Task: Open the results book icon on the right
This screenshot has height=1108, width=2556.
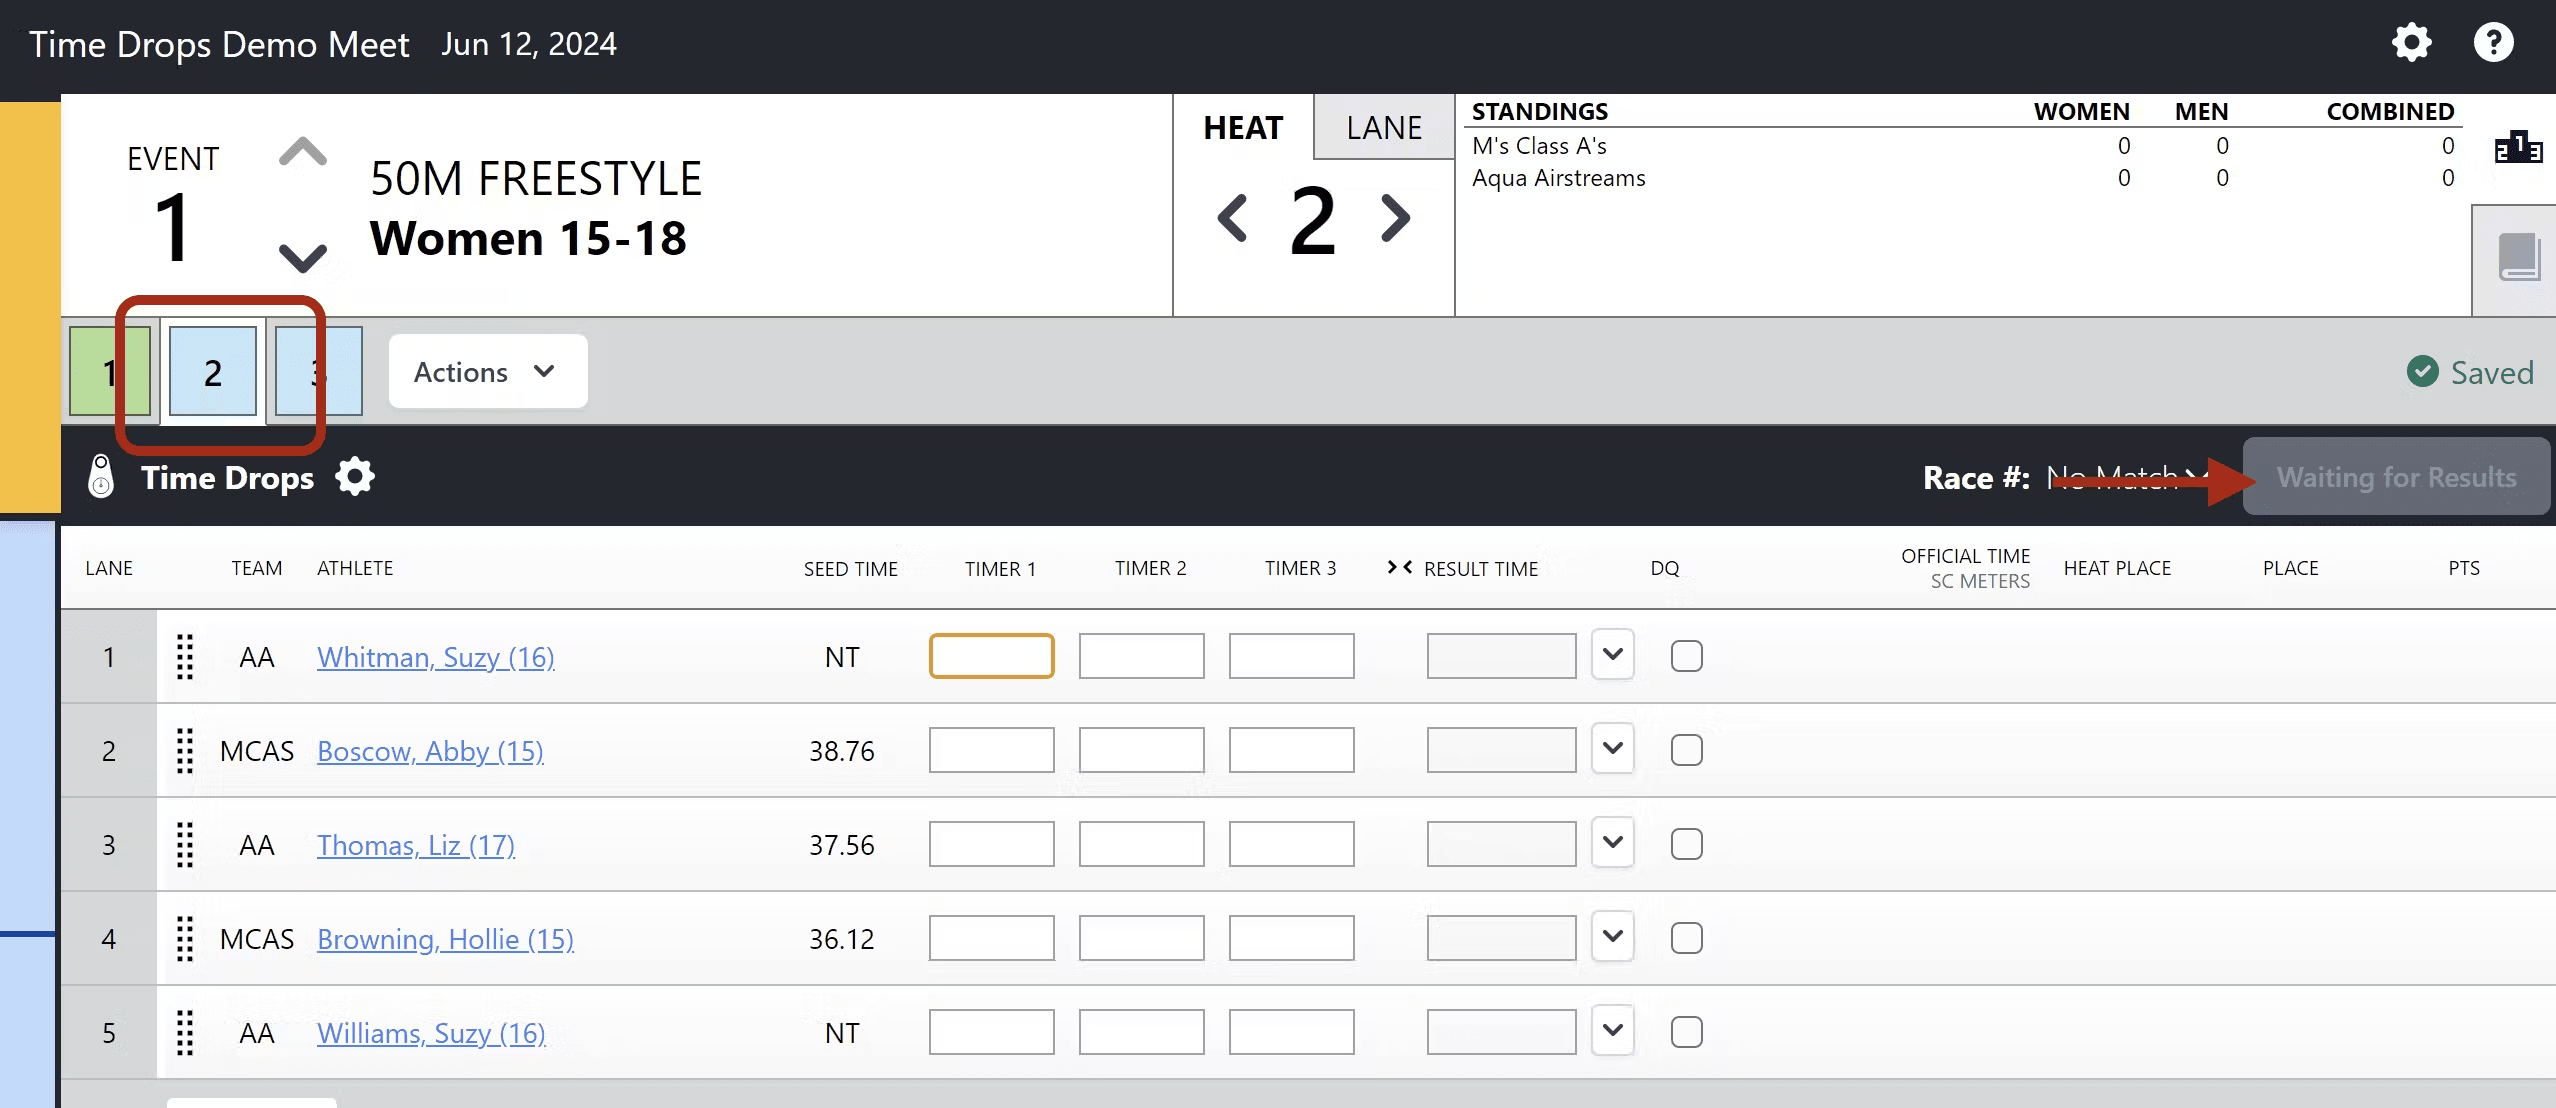Action: click(2518, 258)
